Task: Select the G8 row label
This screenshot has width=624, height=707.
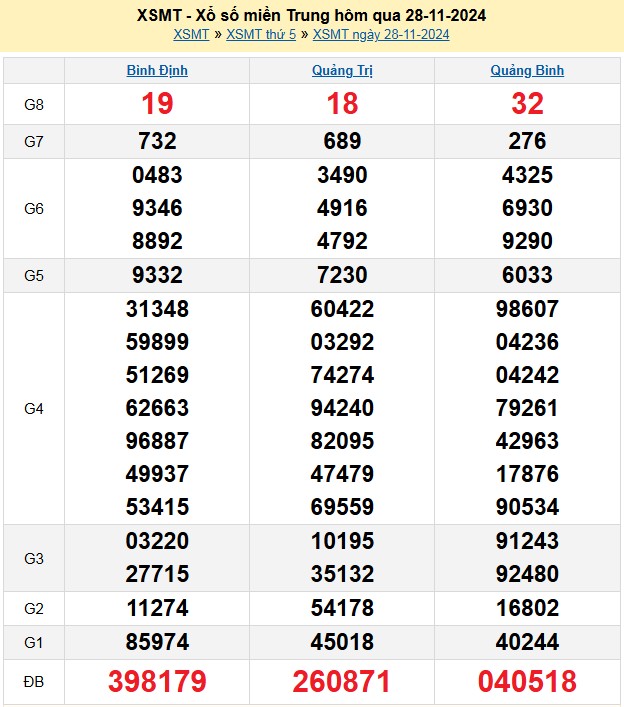Action: click(34, 104)
